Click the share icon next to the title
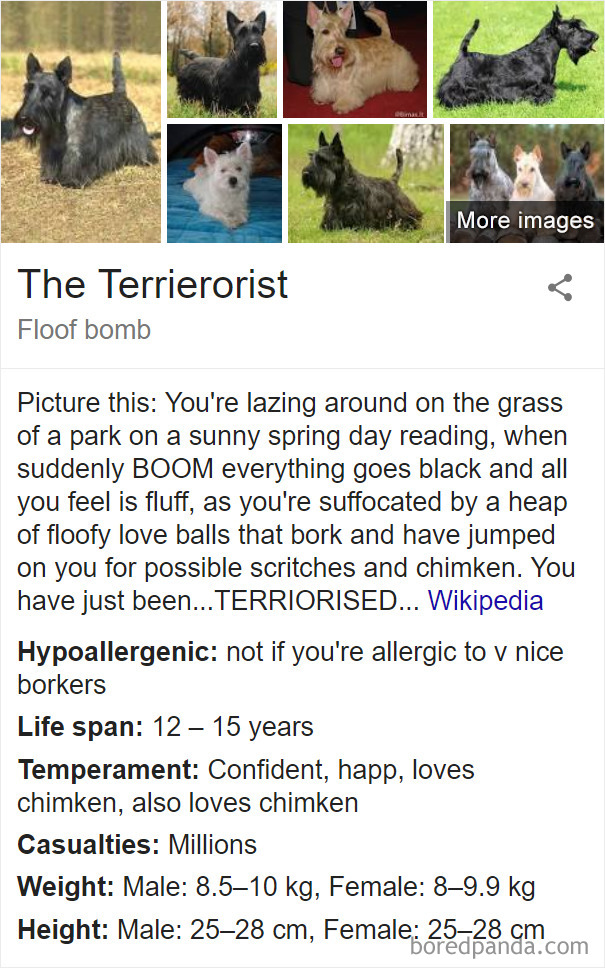The height and width of the screenshot is (968, 605). (559, 287)
